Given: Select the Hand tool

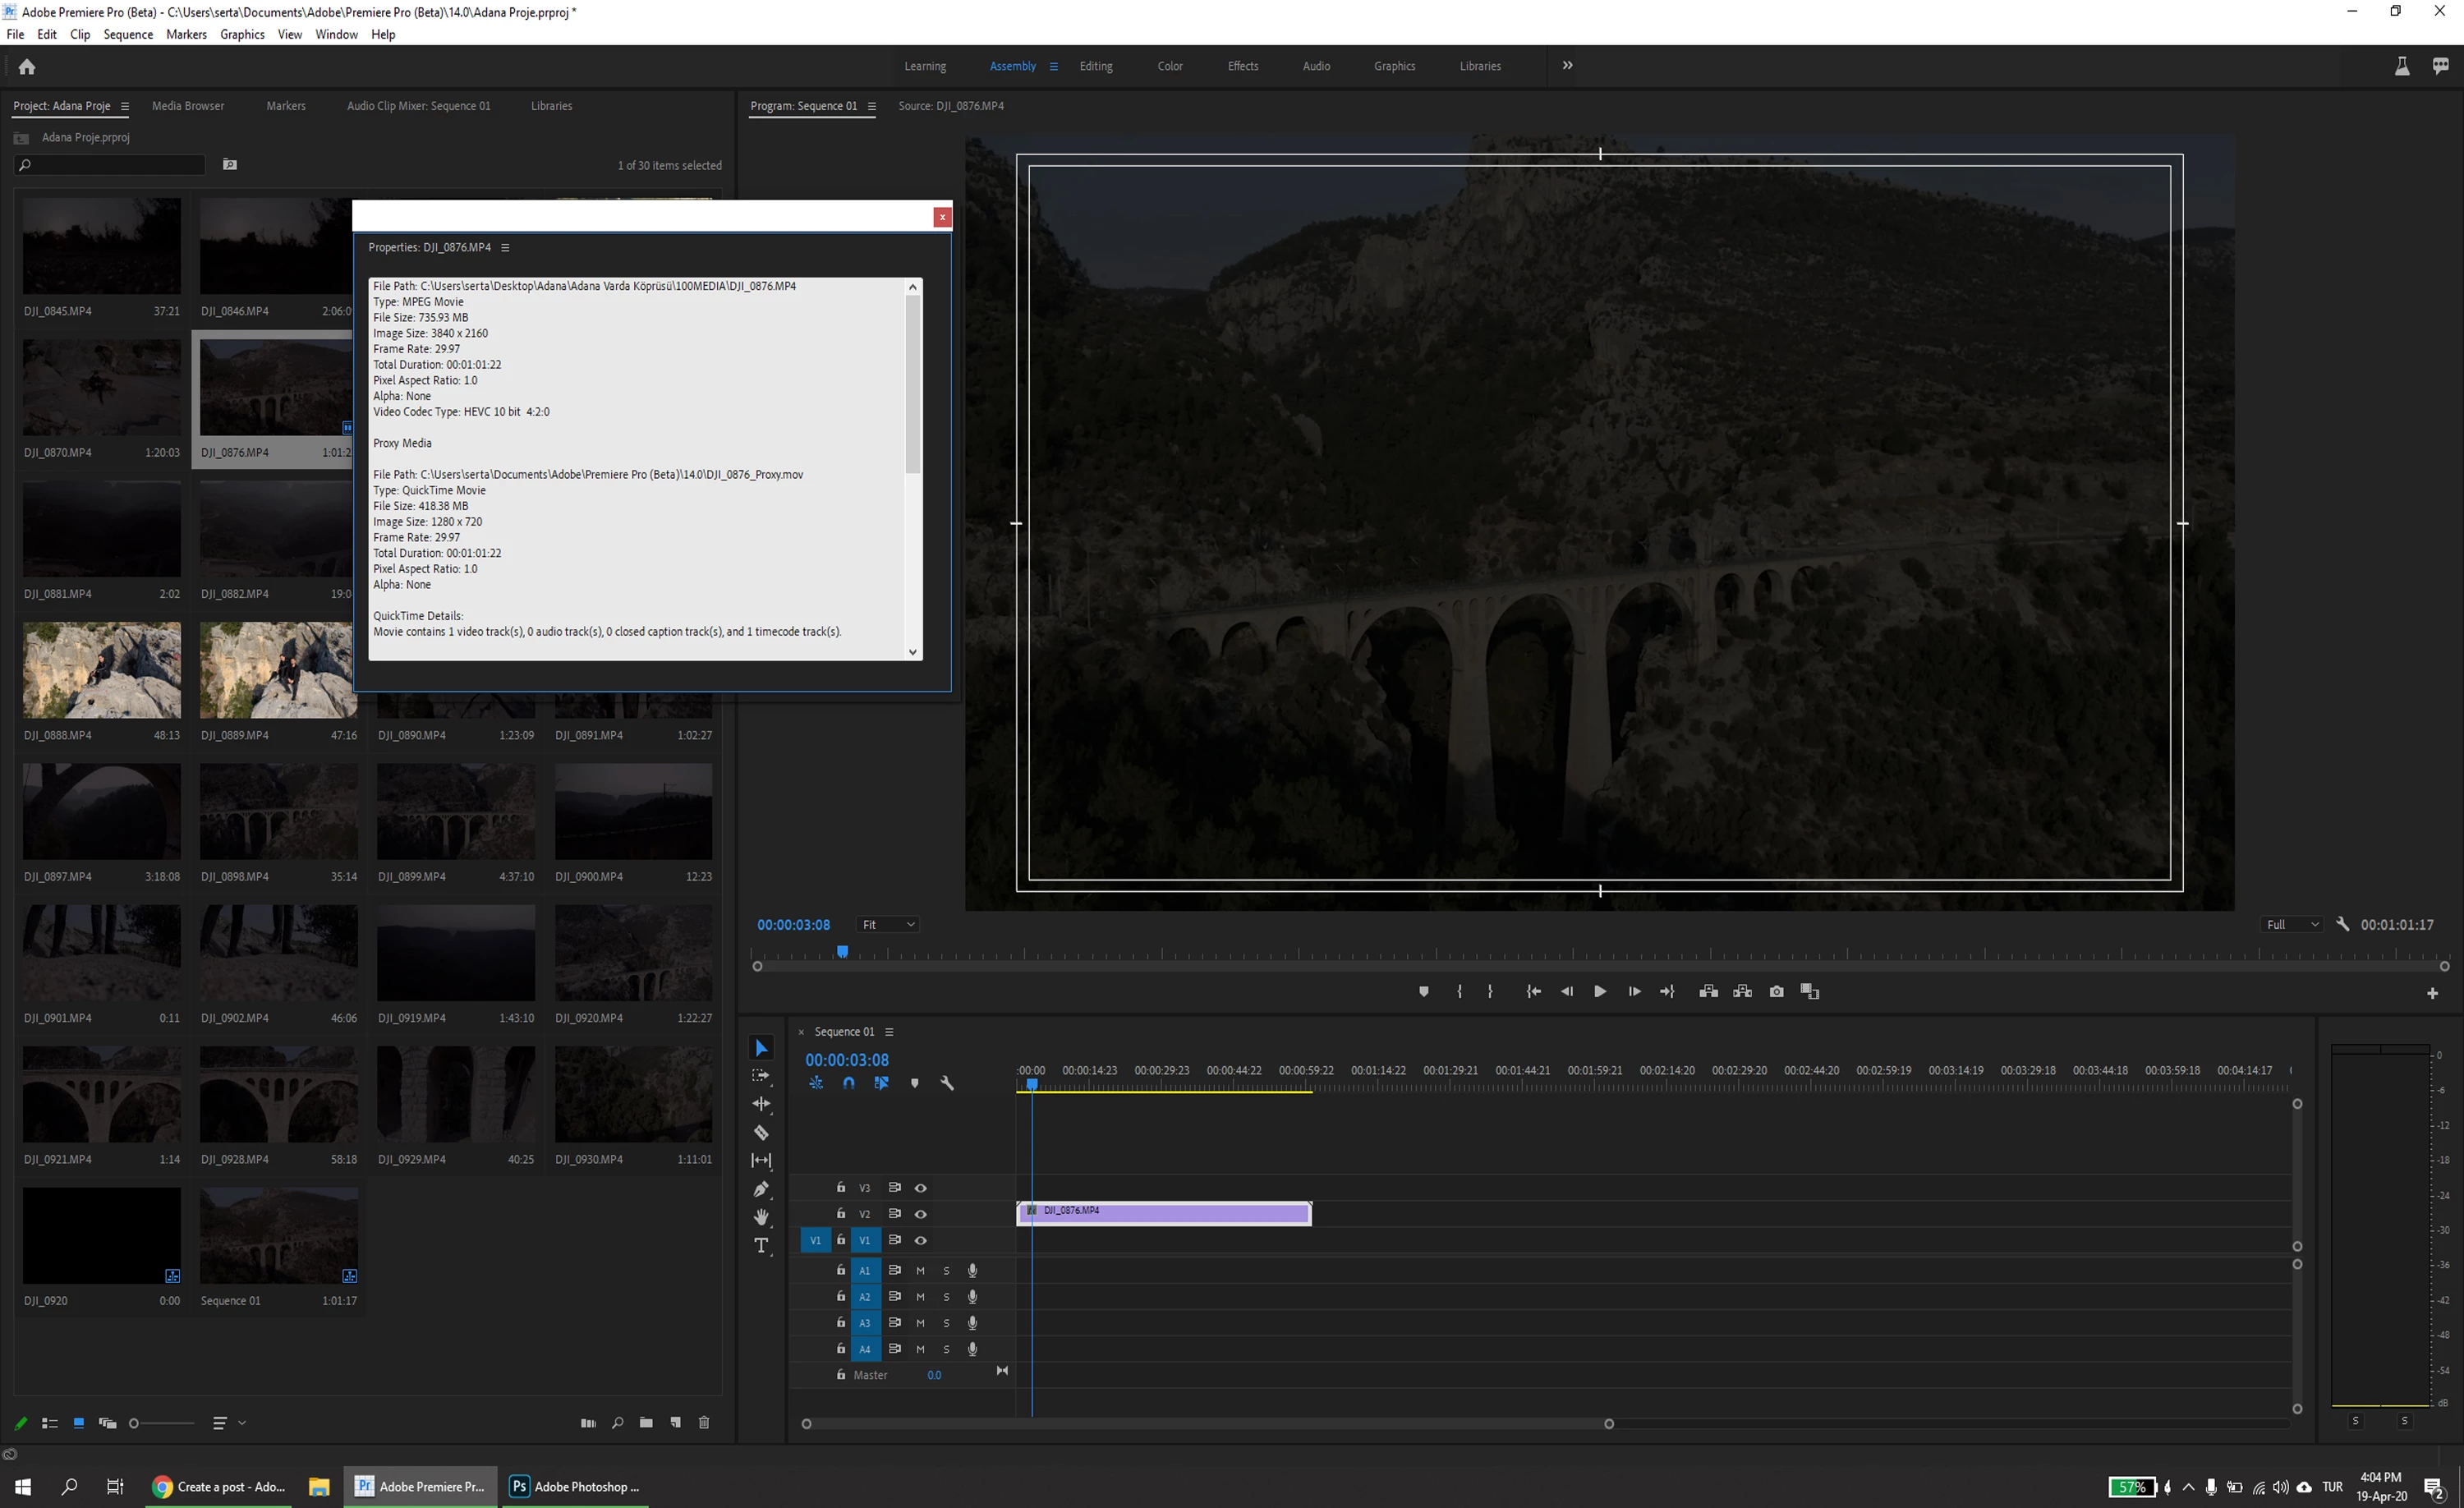Looking at the screenshot, I should (761, 1217).
